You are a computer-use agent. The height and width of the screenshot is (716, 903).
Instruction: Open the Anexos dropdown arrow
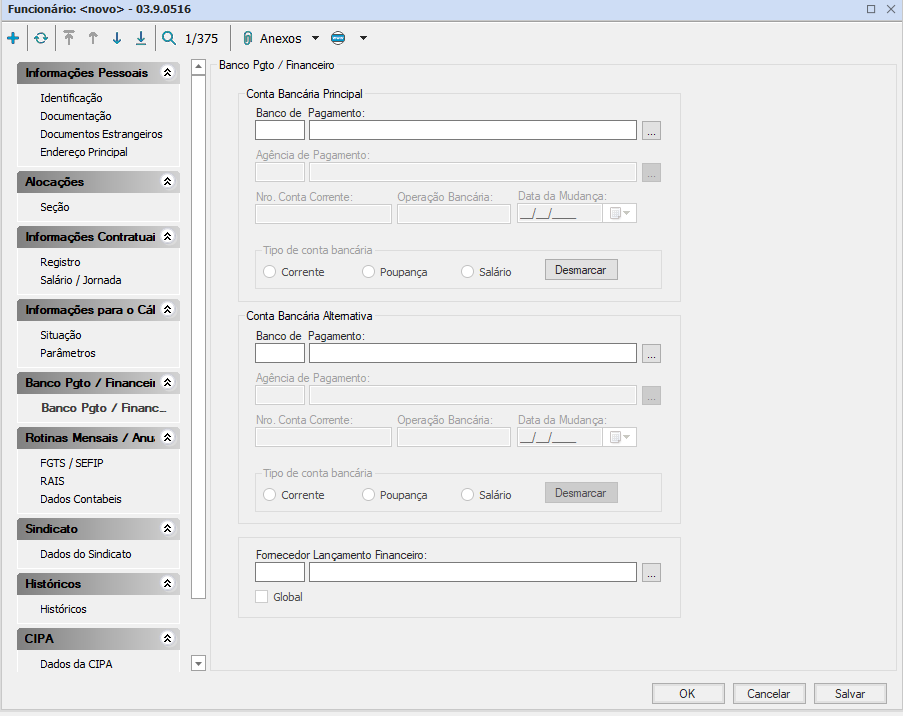315,39
